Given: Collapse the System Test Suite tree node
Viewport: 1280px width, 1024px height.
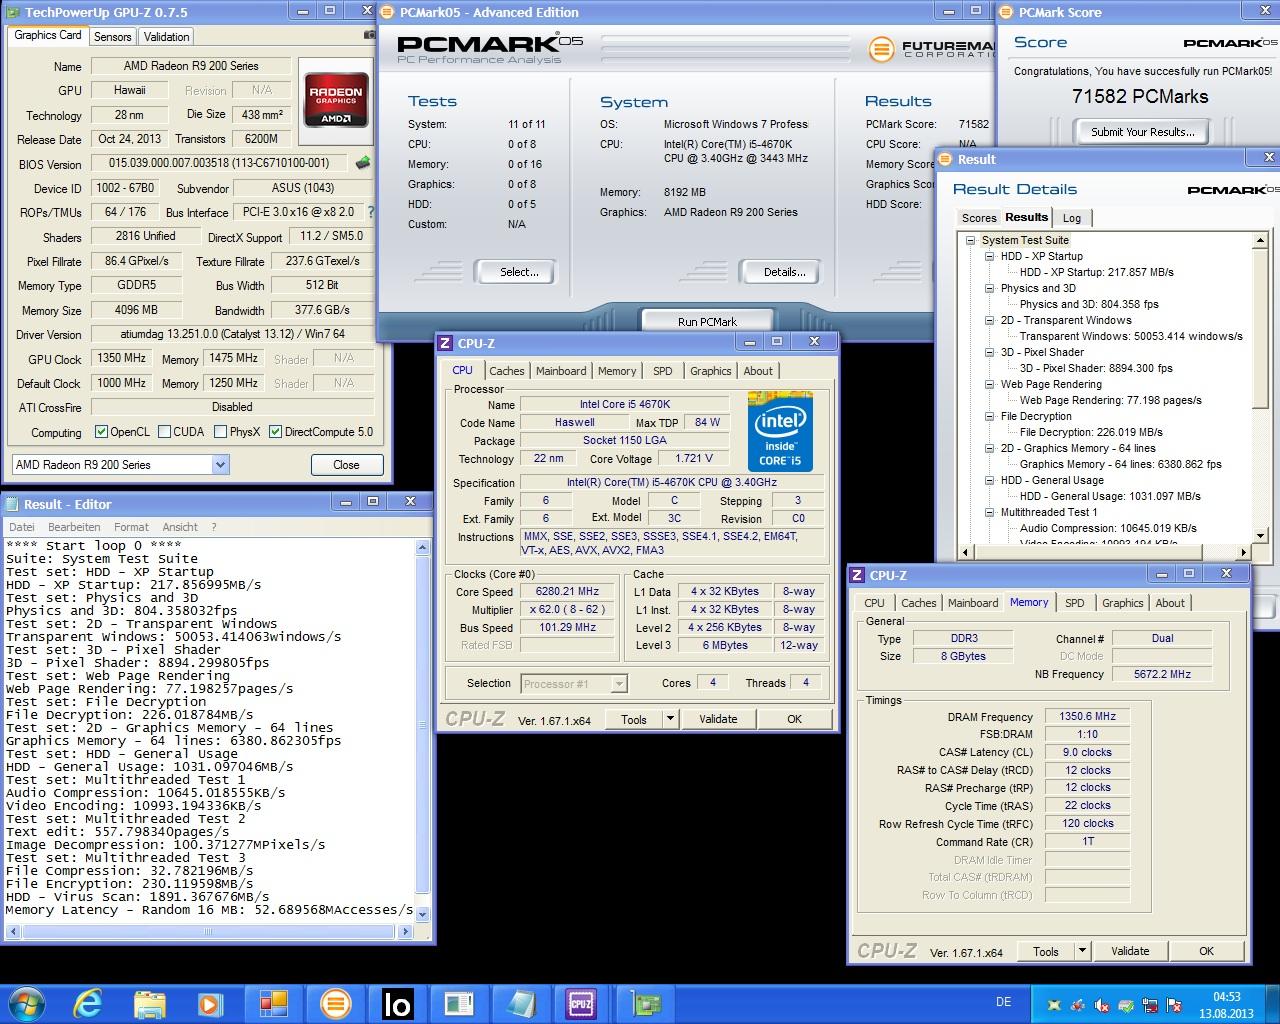Looking at the screenshot, I should click(970, 240).
